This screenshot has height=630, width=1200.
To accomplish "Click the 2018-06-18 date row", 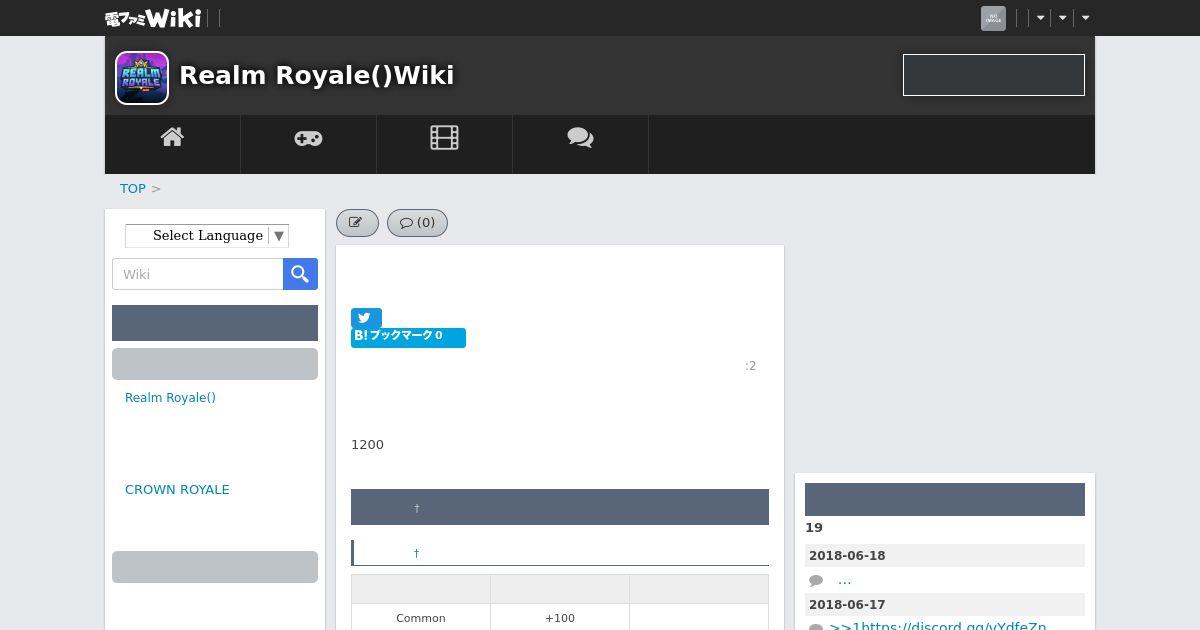I will [945, 556].
